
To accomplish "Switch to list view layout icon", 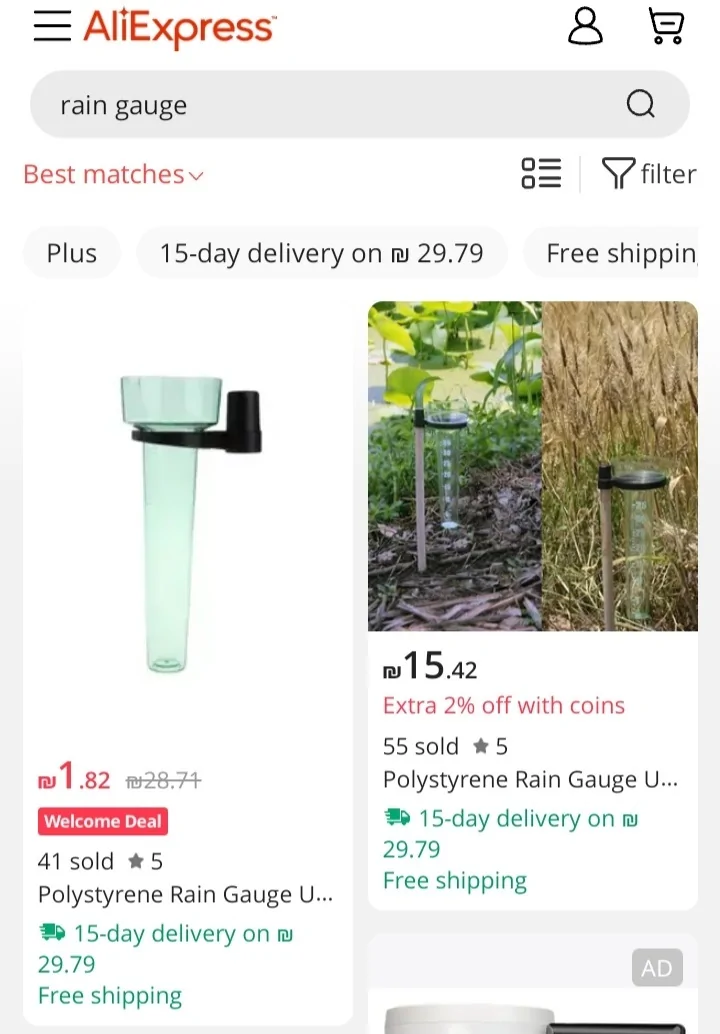I will (x=541, y=173).
